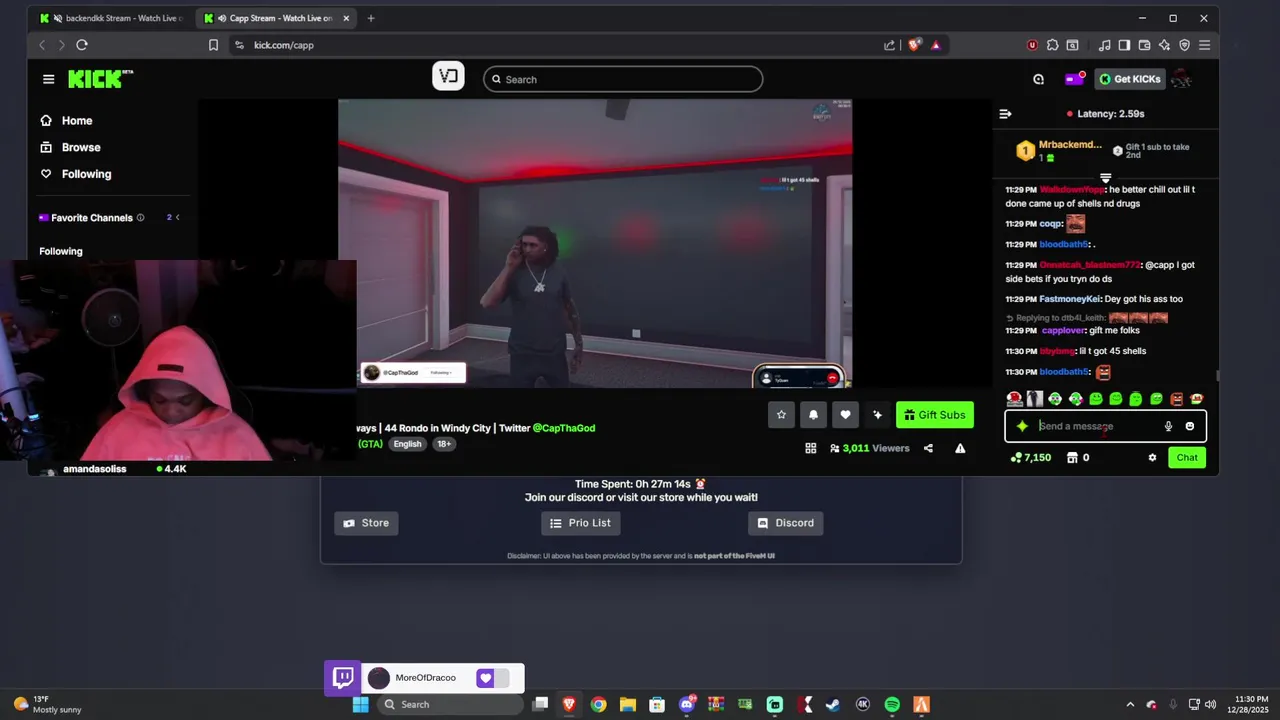This screenshot has height=720, width=1280.
Task: Toggle the MoreOfDracoo heart follow switch
Action: click(x=493, y=678)
